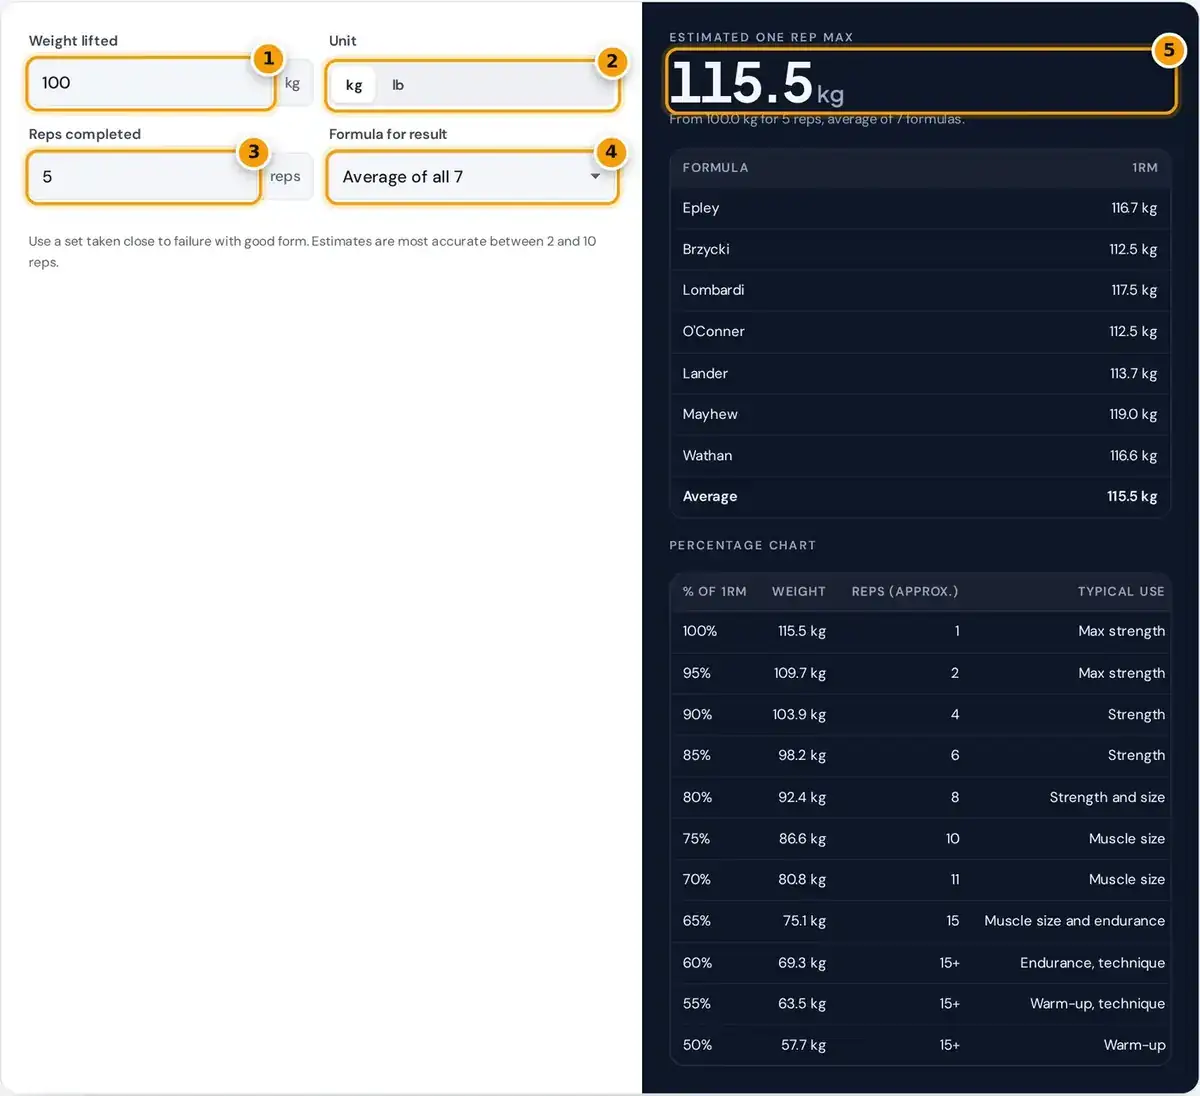Click the 98.2 kg weight cell
Viewport: 1200px width, 1096px height.
pyautogui.click(x=802, y=755)
